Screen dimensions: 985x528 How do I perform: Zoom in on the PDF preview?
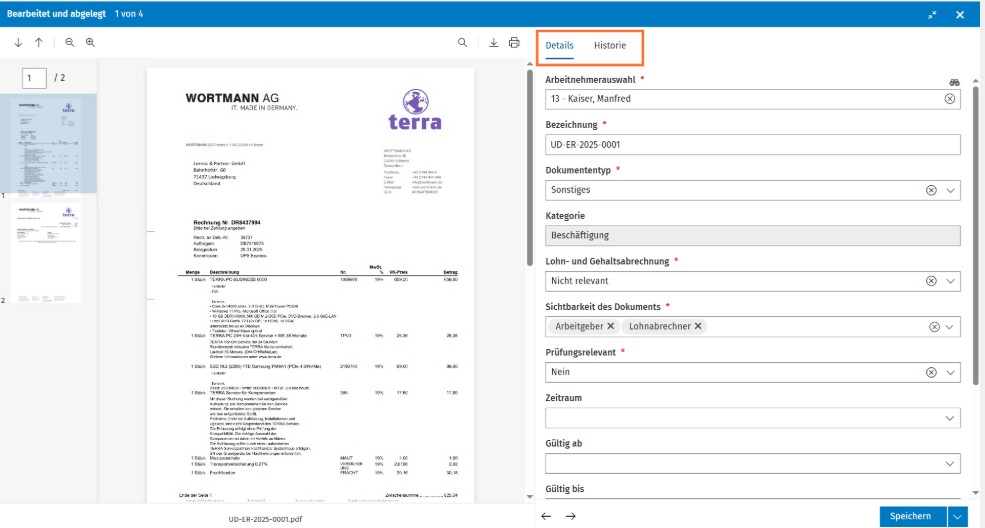[90, 43]
